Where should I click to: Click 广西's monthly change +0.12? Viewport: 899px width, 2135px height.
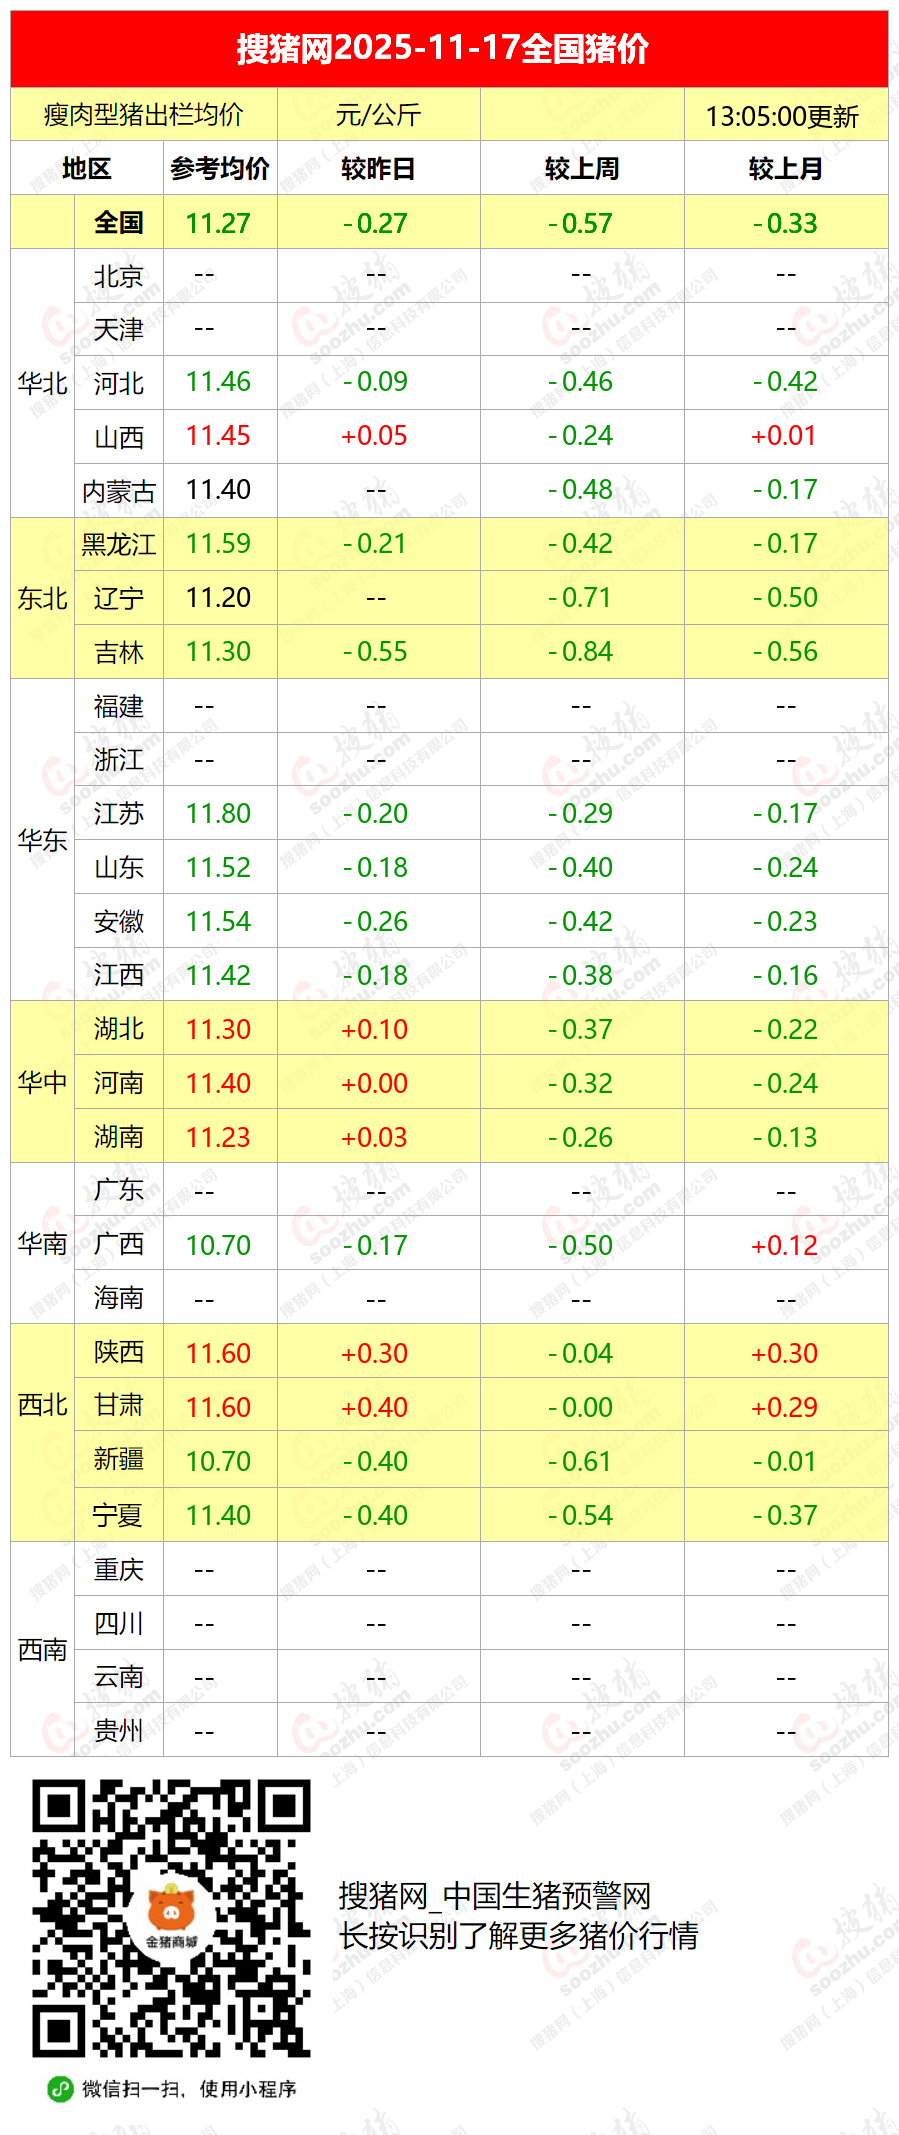785,1245
